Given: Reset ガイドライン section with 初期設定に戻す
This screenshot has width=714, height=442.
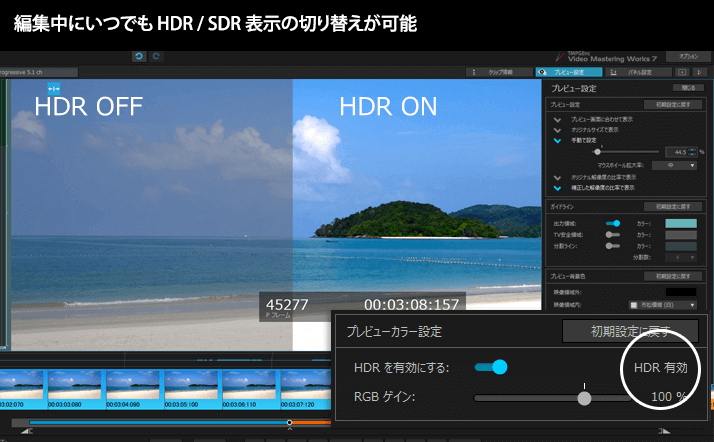Looking at the screenshot, I should [673, 207].
